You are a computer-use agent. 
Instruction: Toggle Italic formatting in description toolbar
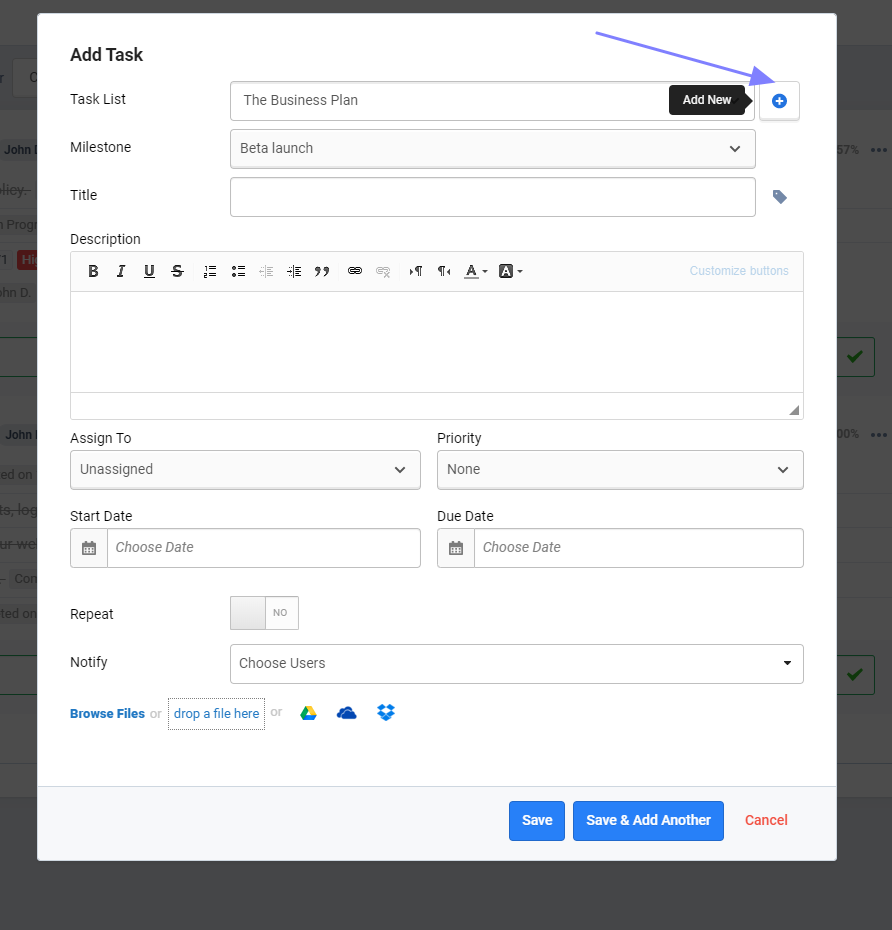click(121, 272)
